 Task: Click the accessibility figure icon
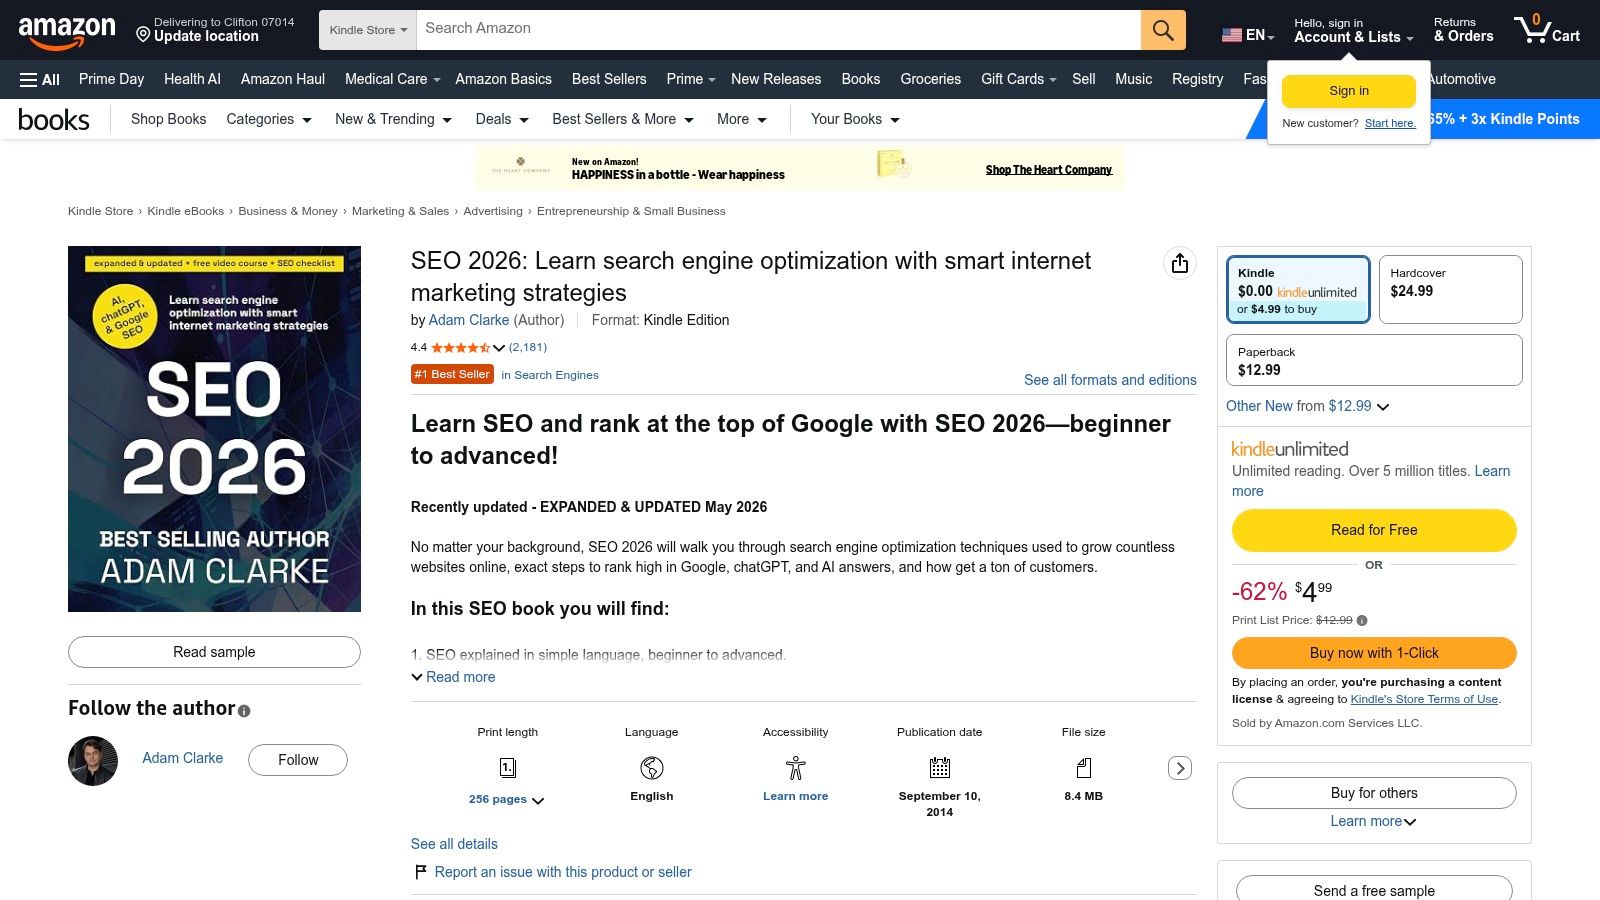[x=796, y=768]
